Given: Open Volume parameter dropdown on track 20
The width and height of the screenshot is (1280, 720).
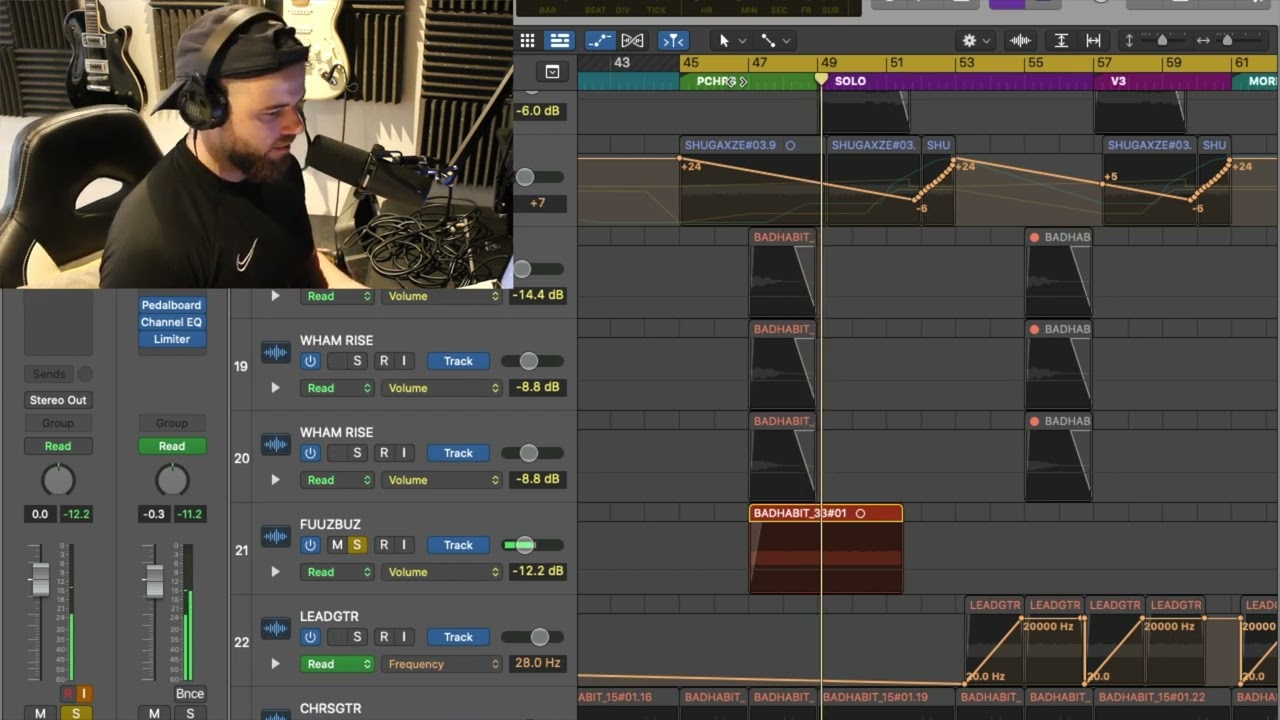Looking at the screenshot, I should pos(441,480).
